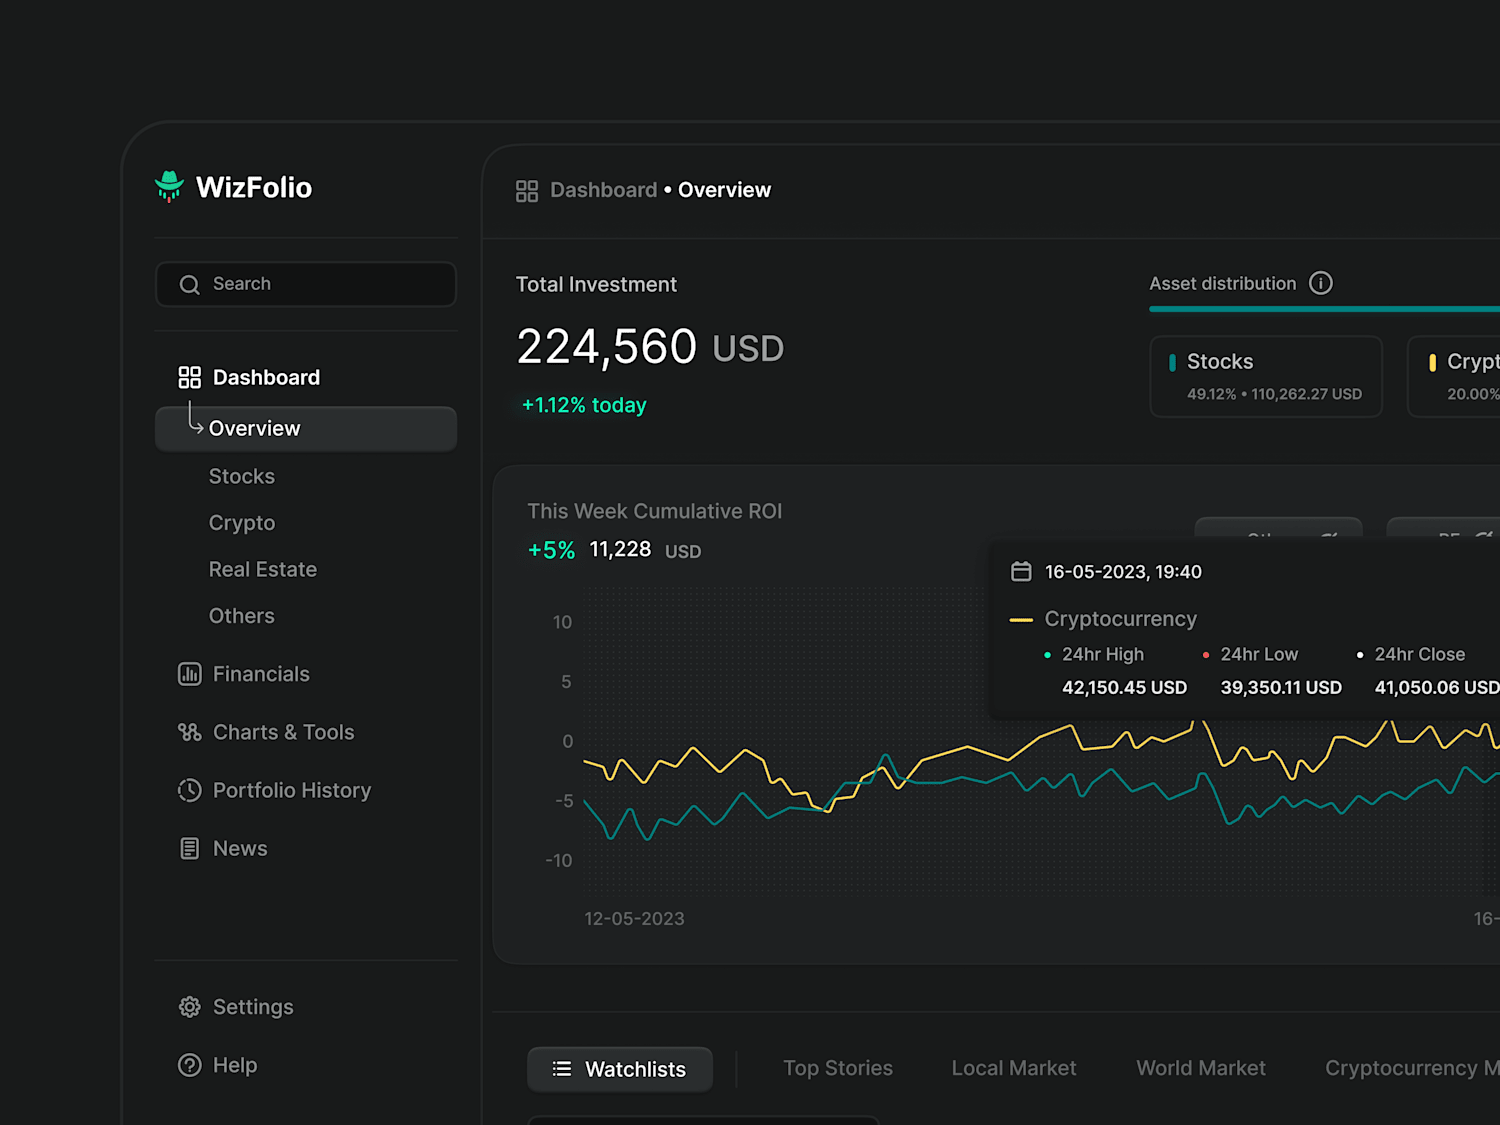The height and width of the screenshot is (1125, 1500).
Task: Click into the Search input field
Action: (306, 284)
